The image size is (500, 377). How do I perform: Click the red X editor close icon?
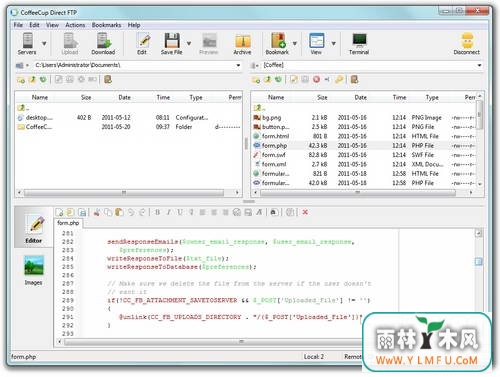click(305, 212)
